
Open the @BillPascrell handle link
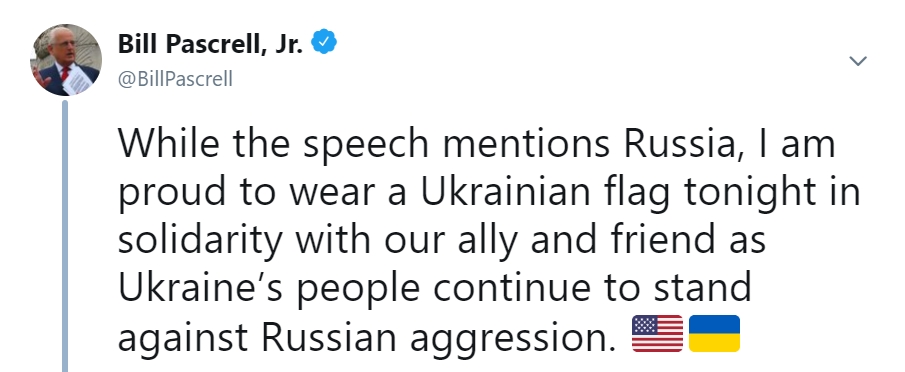(x=175, y=78)
